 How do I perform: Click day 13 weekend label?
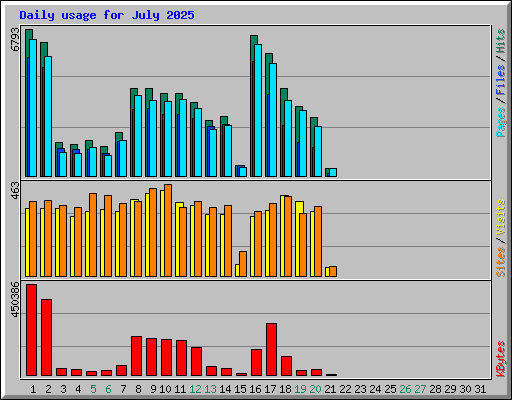(x=210, y=389)
